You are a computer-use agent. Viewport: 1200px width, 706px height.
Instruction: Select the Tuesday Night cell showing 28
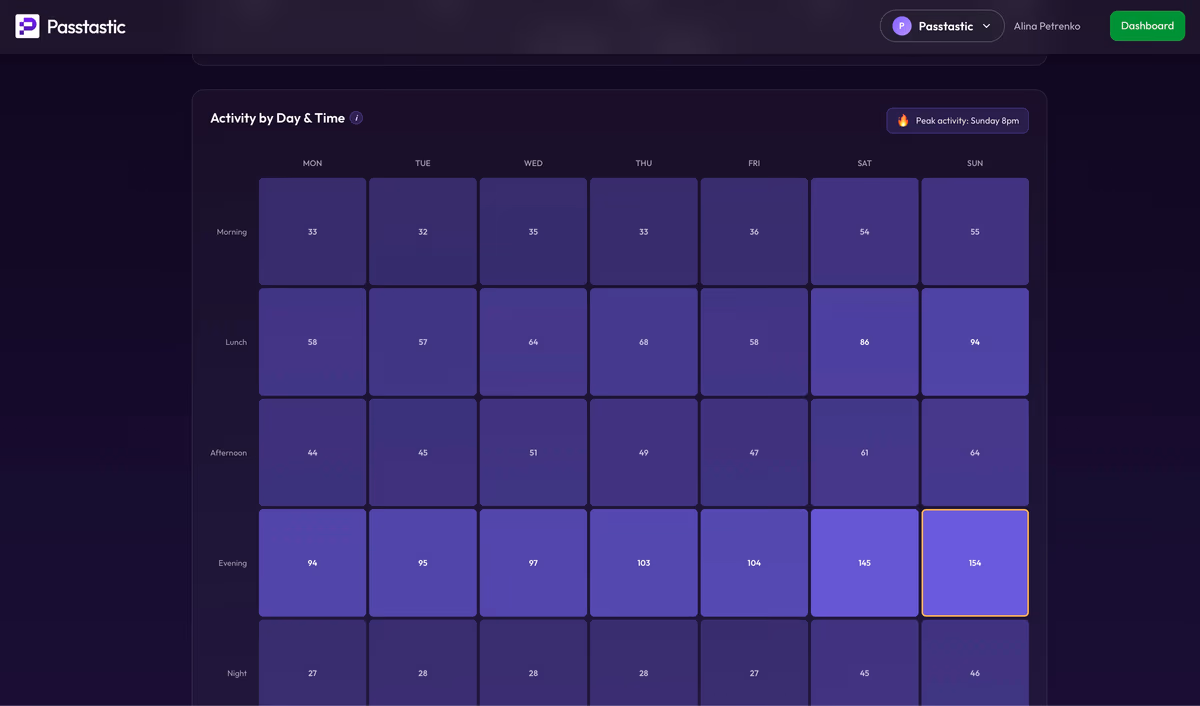tap(423, 663)
